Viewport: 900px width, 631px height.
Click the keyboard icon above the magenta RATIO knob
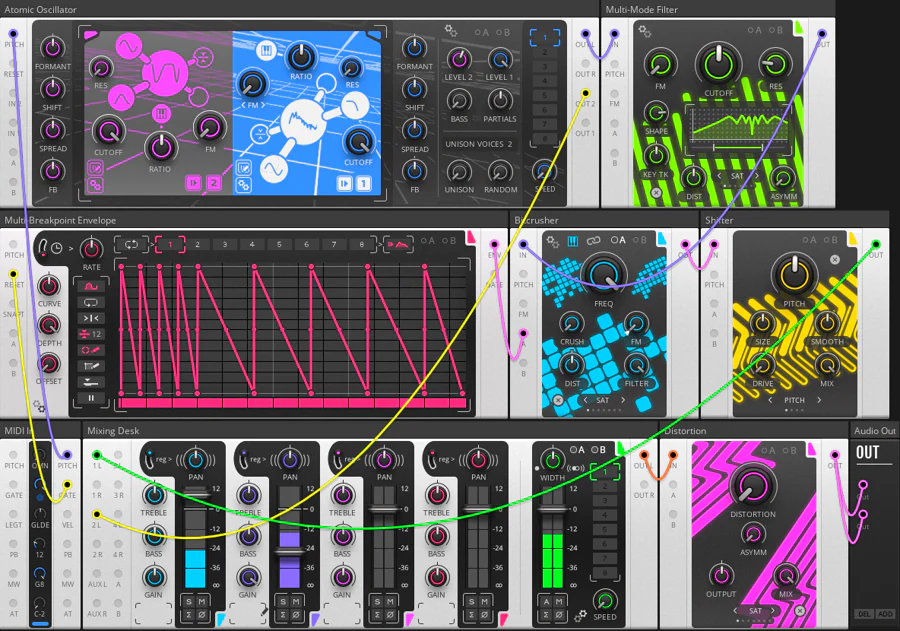tap(158, 115)
